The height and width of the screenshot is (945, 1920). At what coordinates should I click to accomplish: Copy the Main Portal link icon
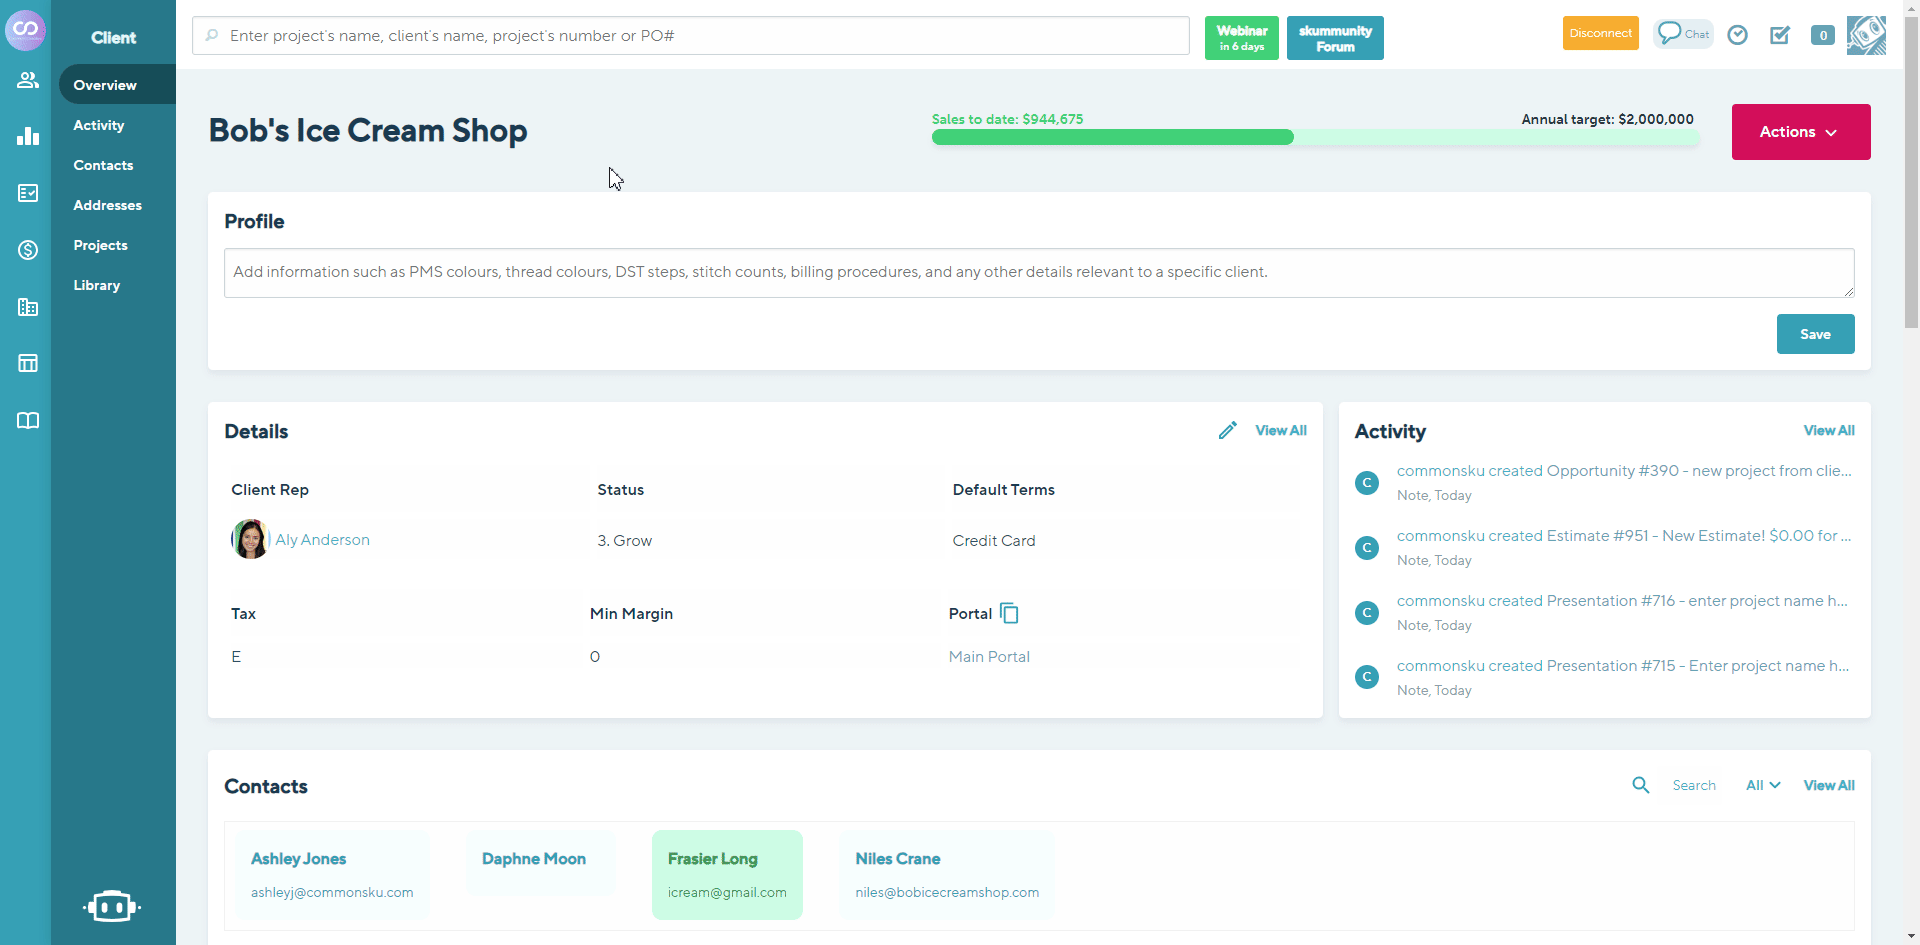coord(1009,612)
